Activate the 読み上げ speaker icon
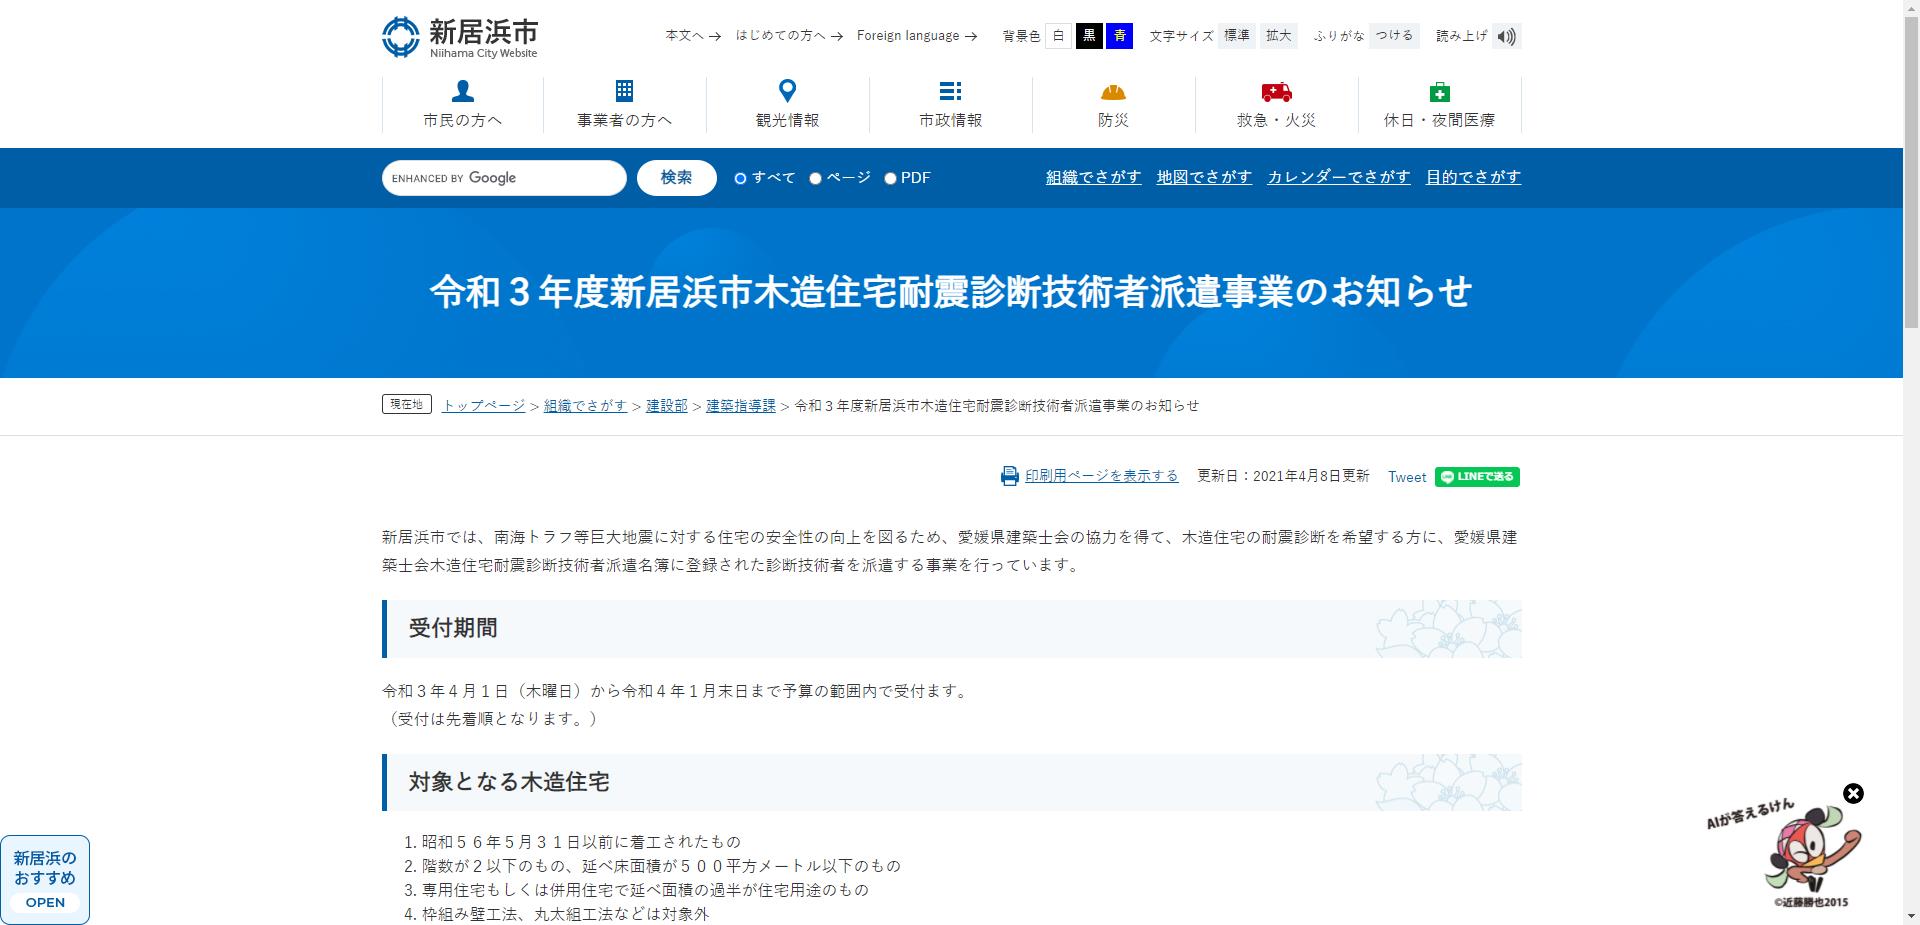The height and width of the screenshot is (925, 1920). (1507, 35)
